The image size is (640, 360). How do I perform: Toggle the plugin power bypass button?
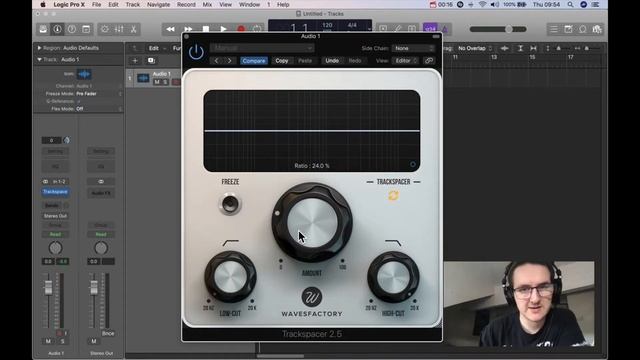(x=196, y=52)
